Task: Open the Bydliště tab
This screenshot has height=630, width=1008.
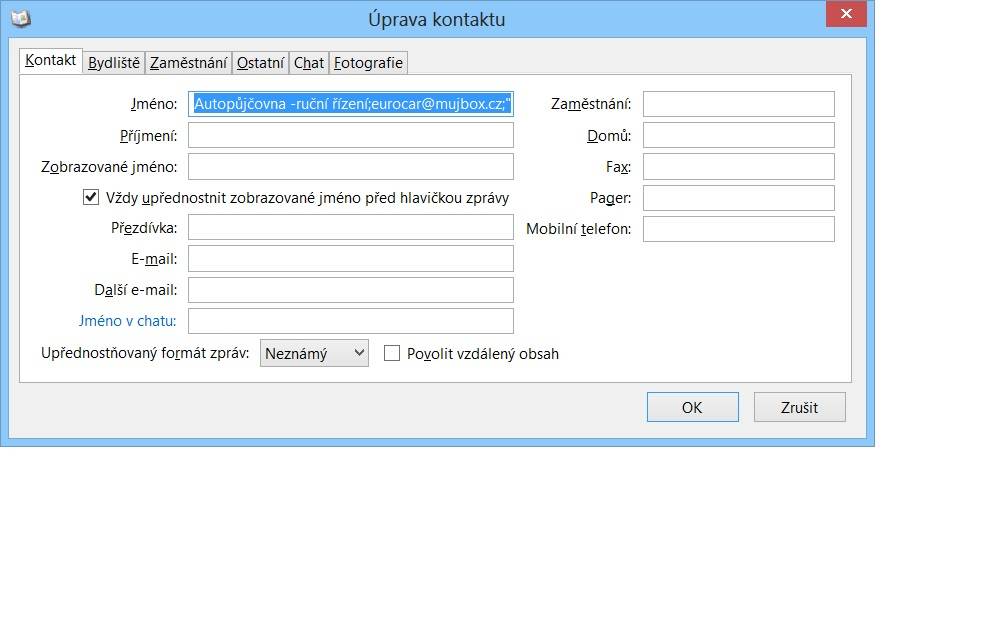Action: pyautogui.click(x=114, y=63)
